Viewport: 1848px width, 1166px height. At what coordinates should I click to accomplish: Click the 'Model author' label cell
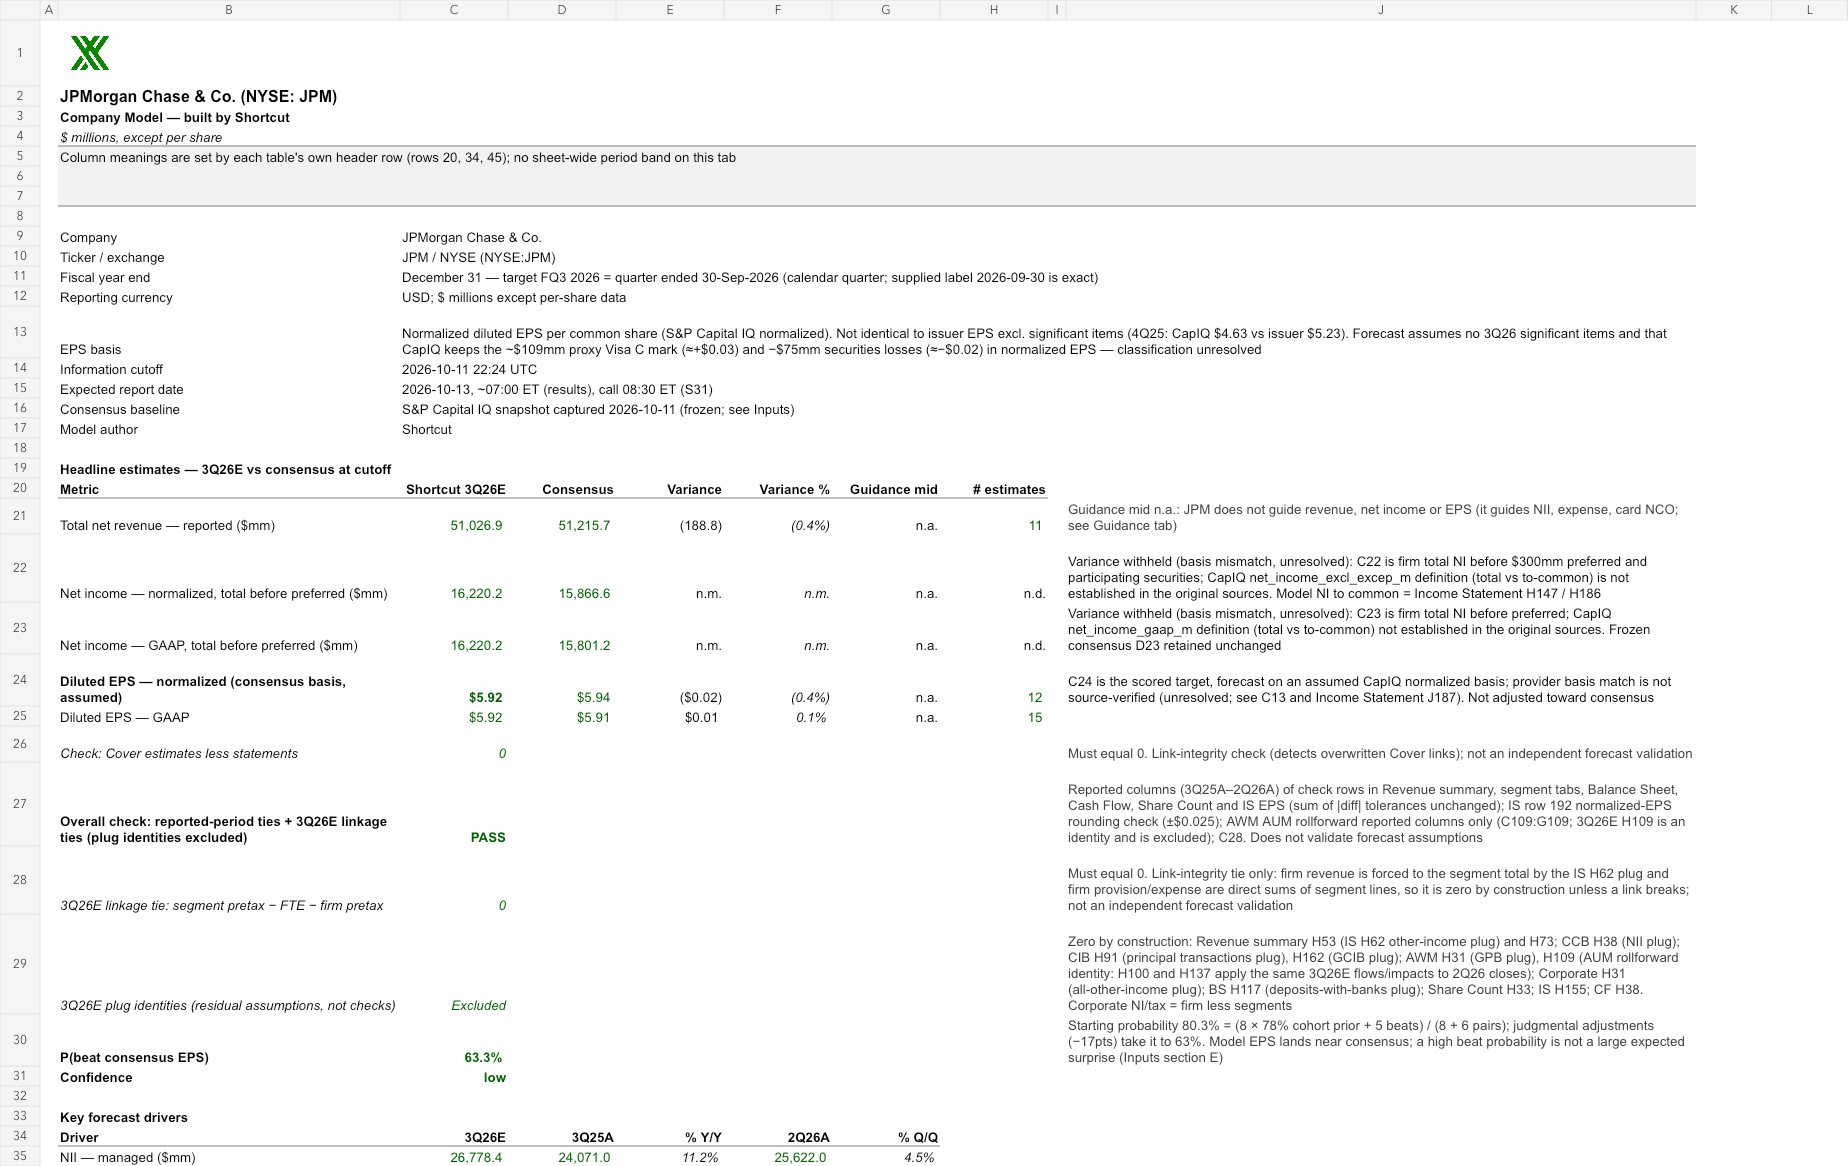(99, 430)
